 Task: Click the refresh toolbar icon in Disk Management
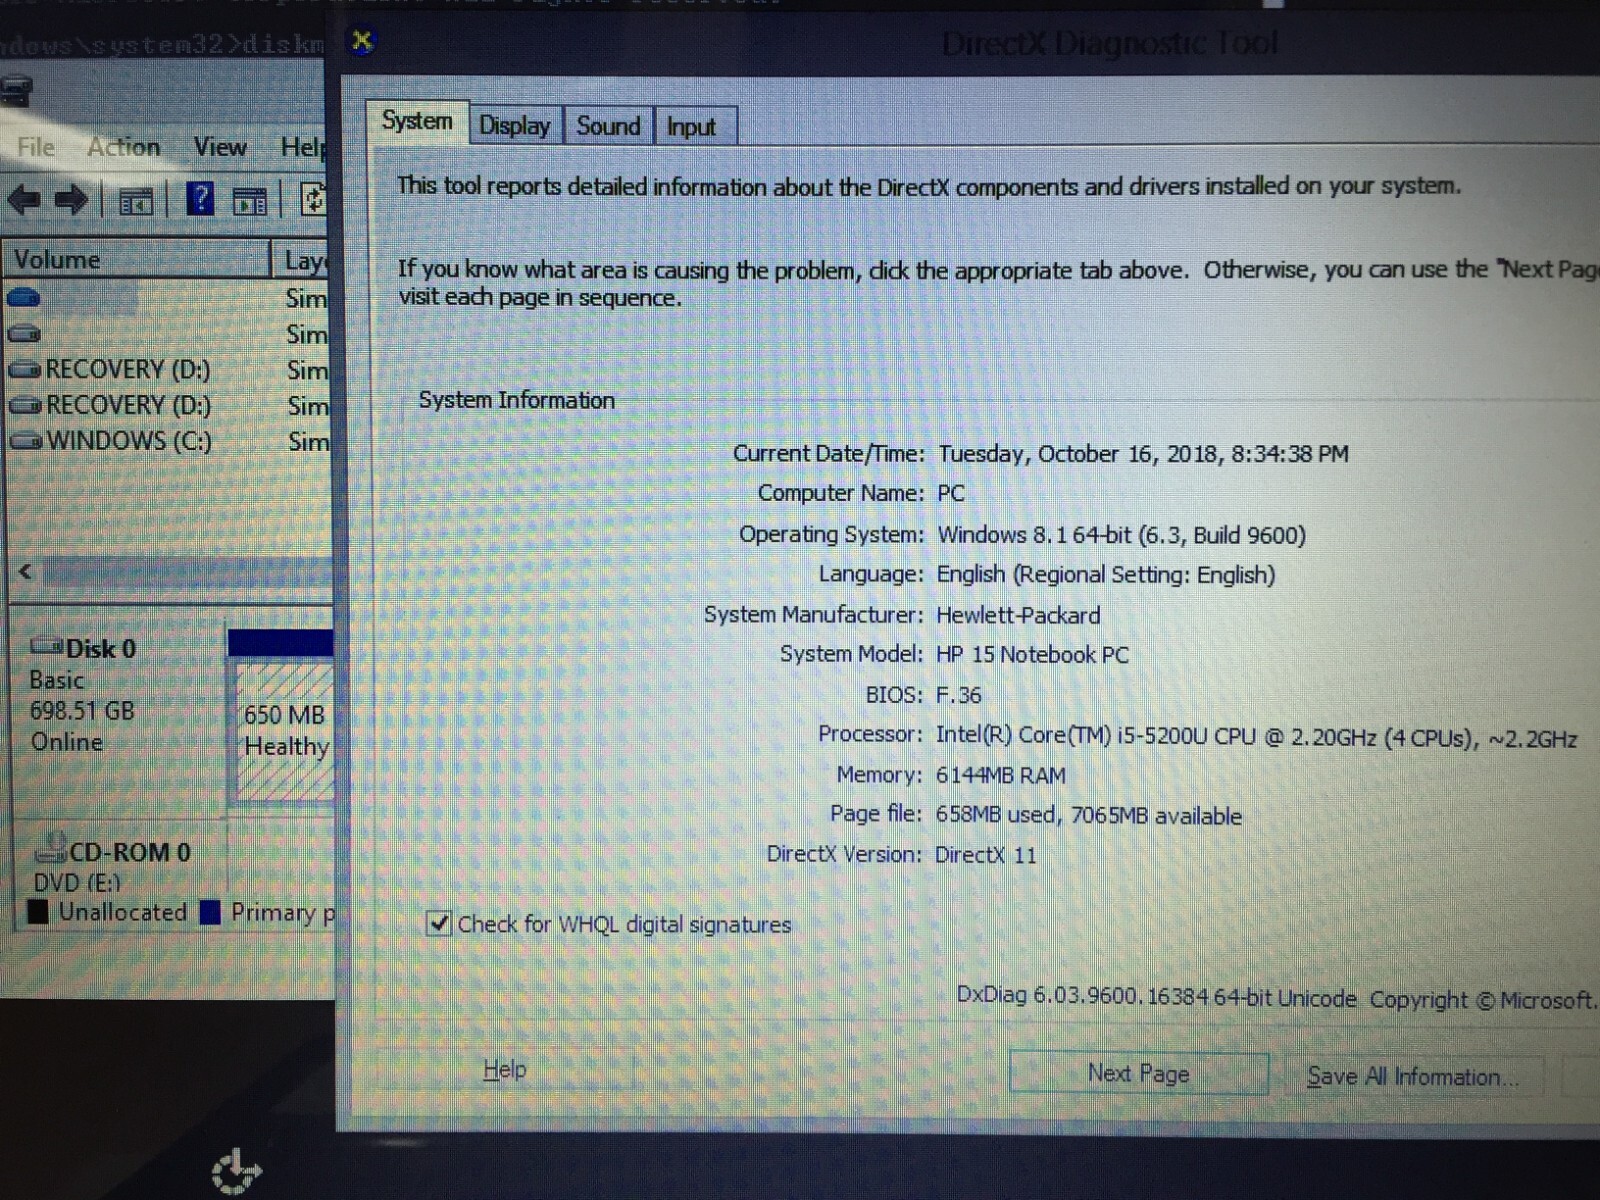point(313,200)
